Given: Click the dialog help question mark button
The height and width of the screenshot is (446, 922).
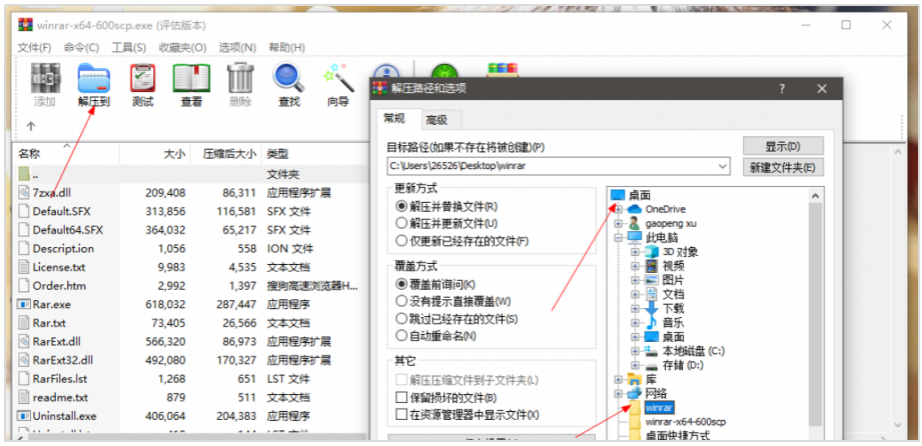Looking at the screenshot, I should [781, 89].
